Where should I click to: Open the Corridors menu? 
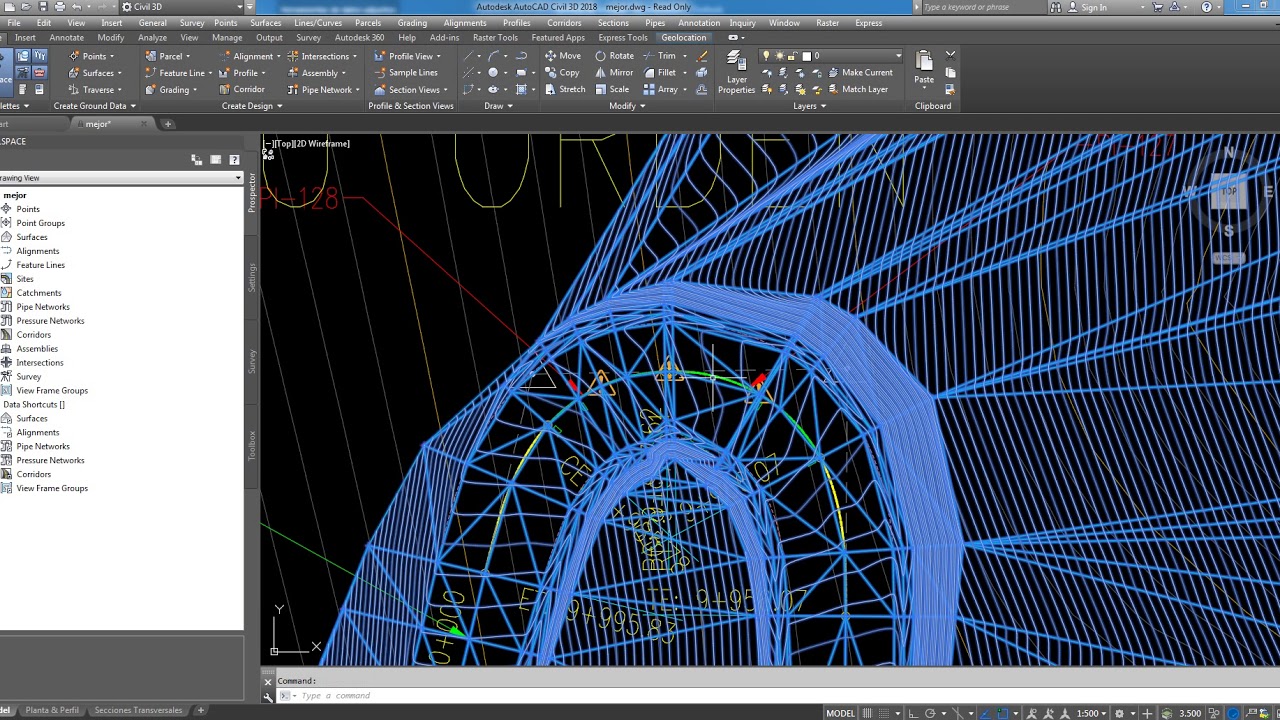564,23
